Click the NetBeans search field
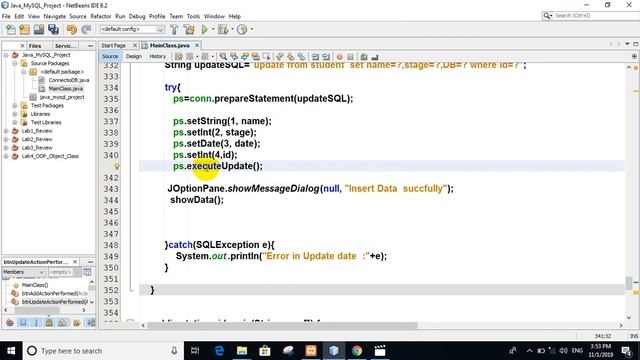Viewport: 640px width, 360px height. [591, 16]
